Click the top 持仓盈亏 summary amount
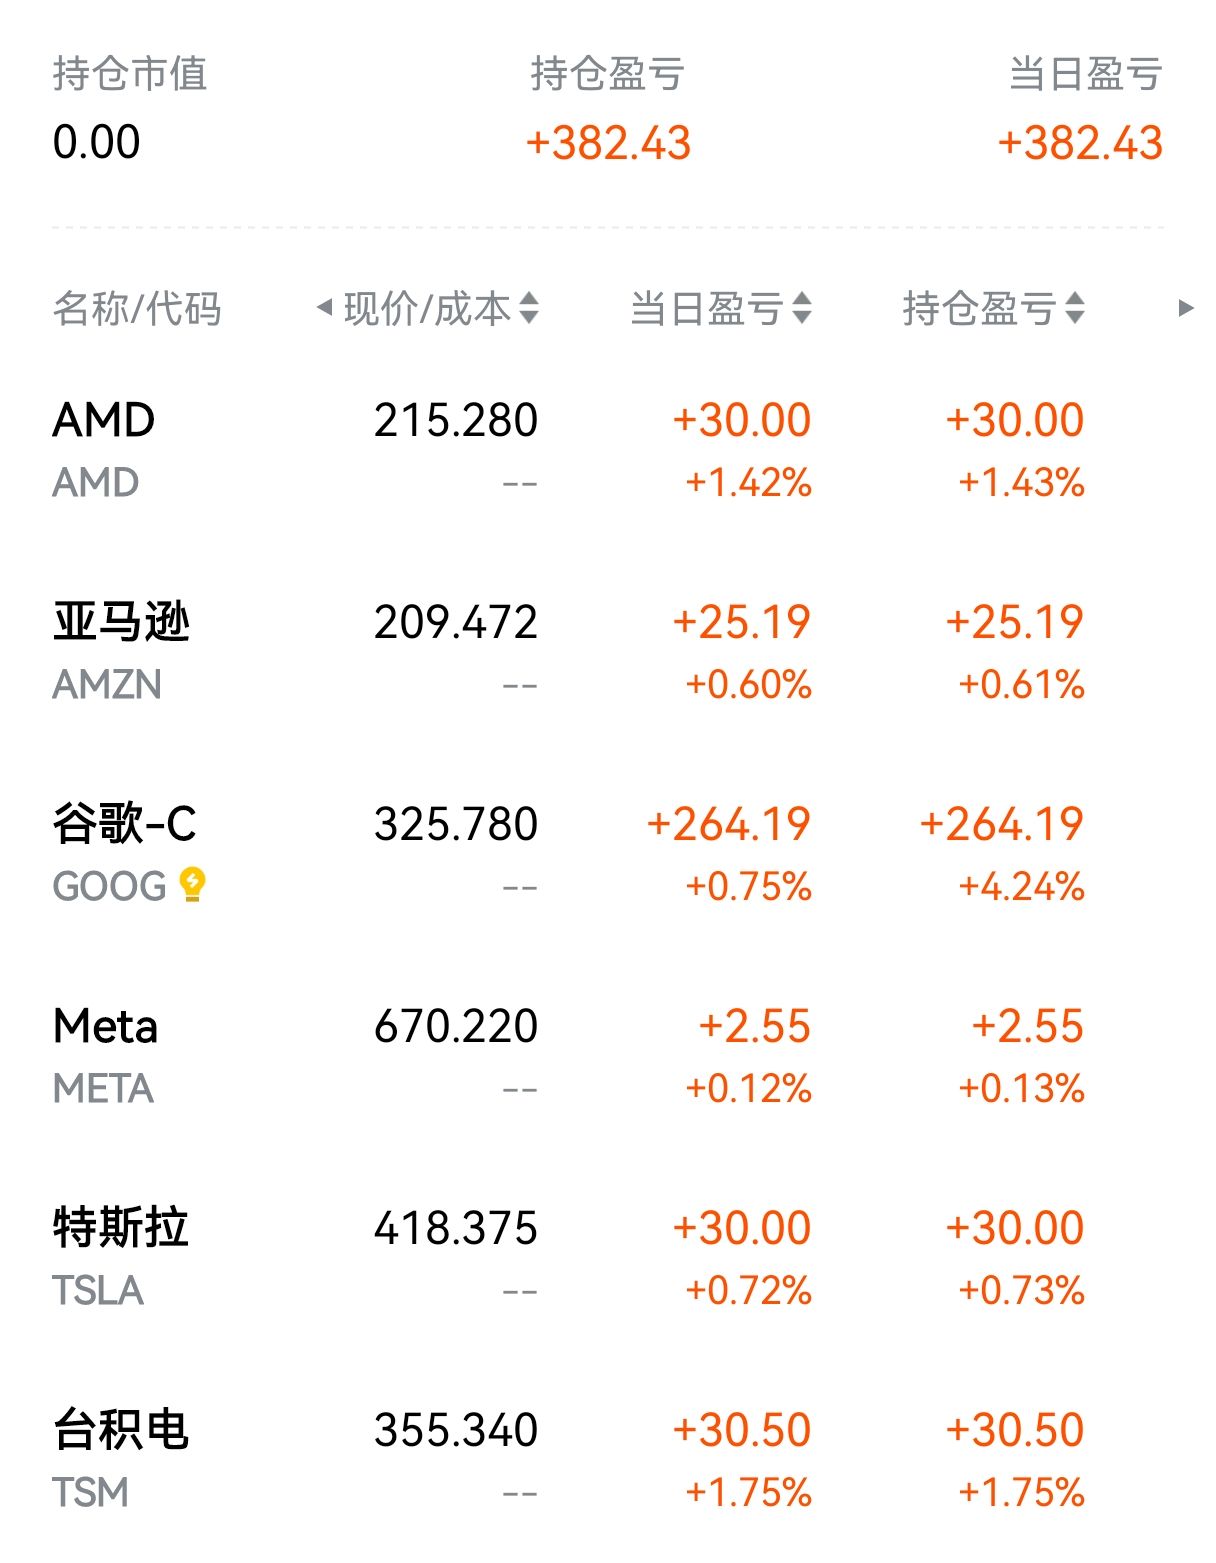Image resolution: width=1216 pixels, height=1563 pixels. [608, 143]
